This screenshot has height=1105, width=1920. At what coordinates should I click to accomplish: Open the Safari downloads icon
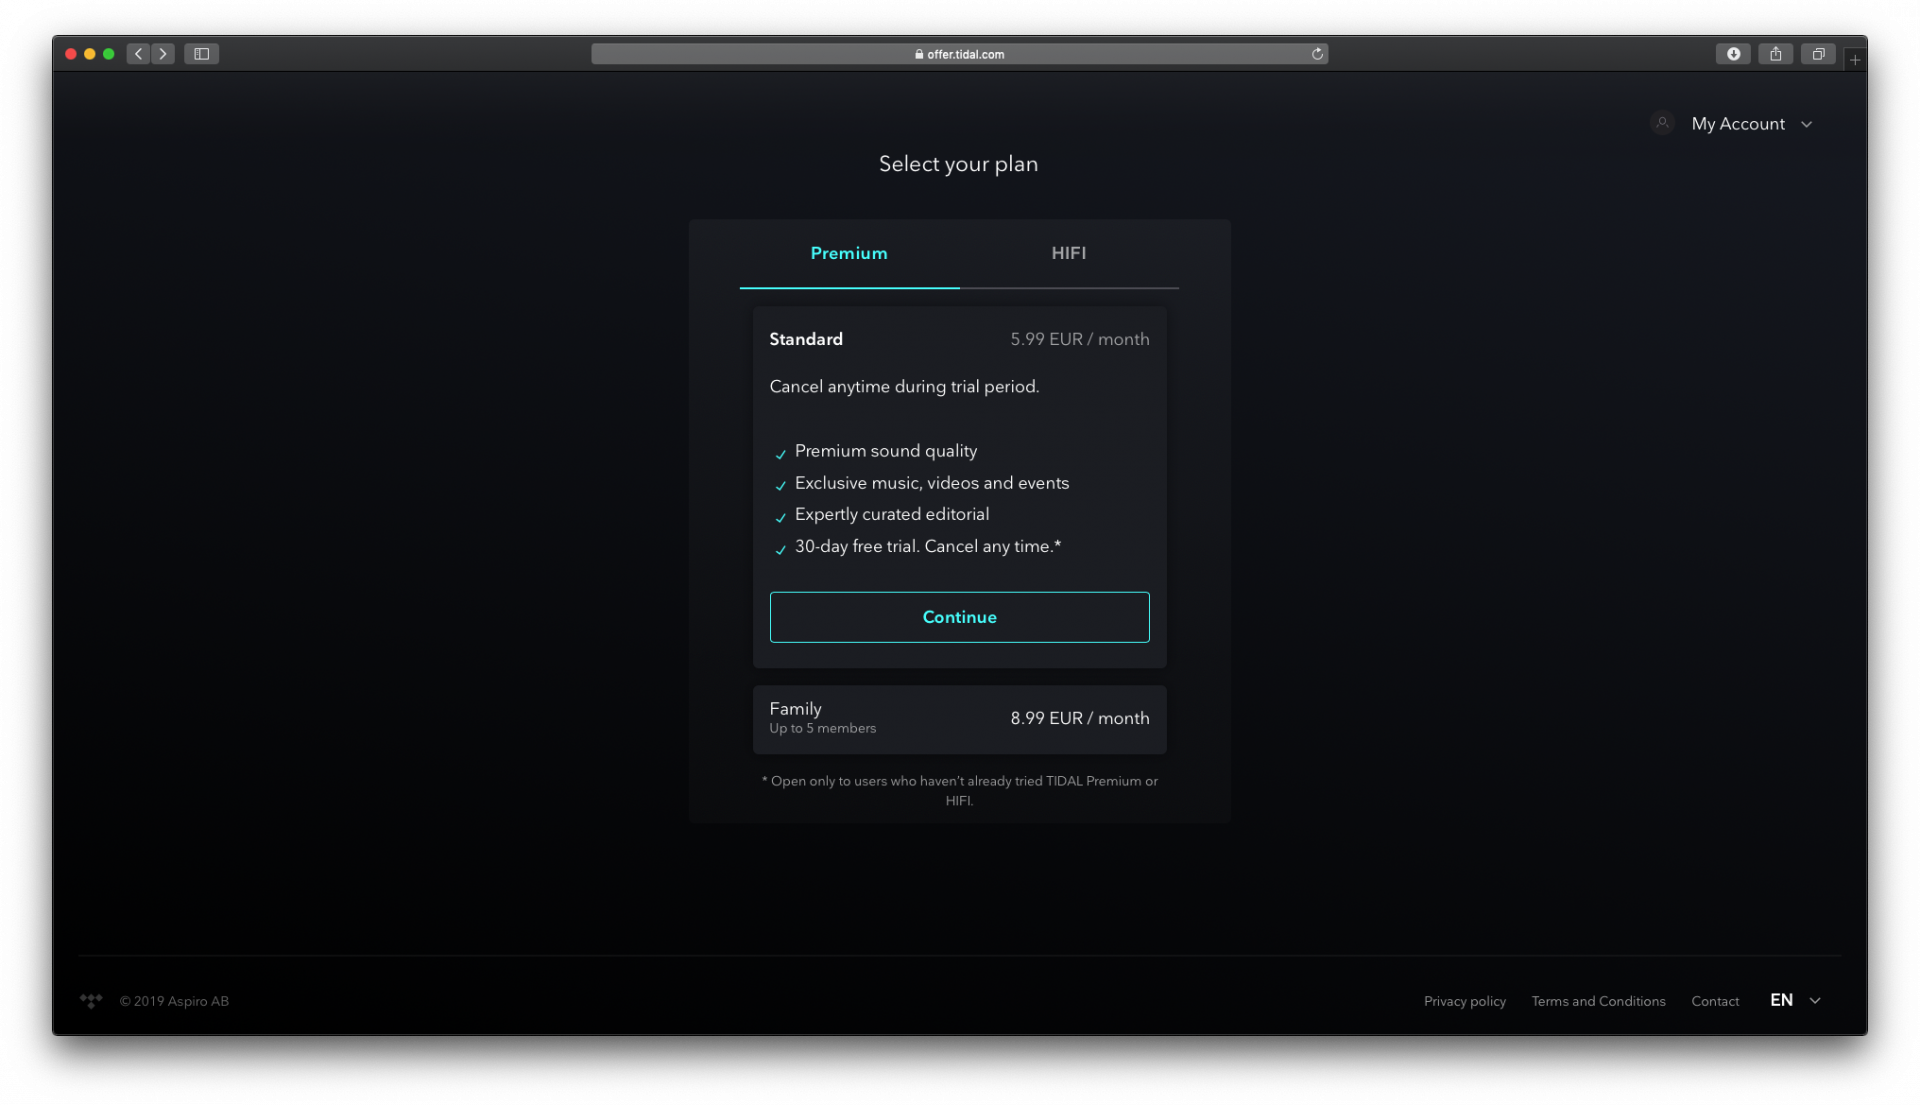click(1733, 54)
